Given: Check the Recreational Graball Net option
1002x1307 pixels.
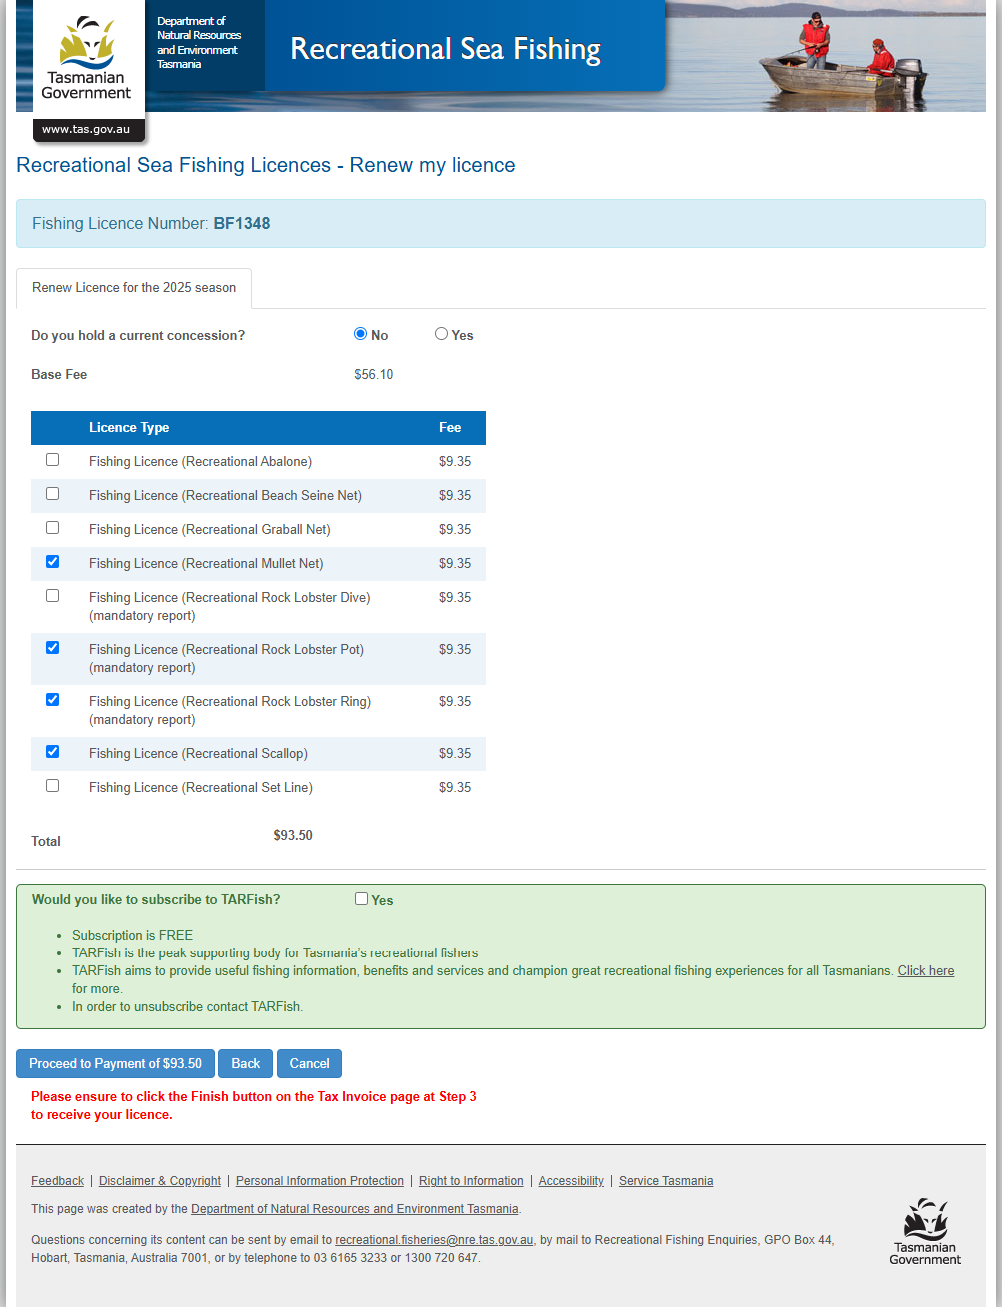Looking at the screenshot, I should (x=53, y=528).
